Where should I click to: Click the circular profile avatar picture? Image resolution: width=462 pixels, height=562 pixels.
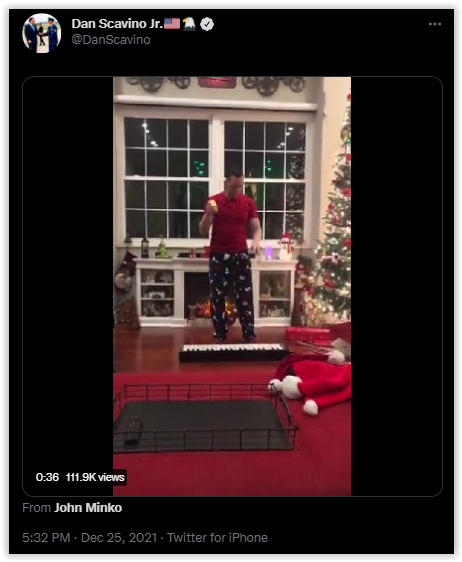click(x=42, y=33)
